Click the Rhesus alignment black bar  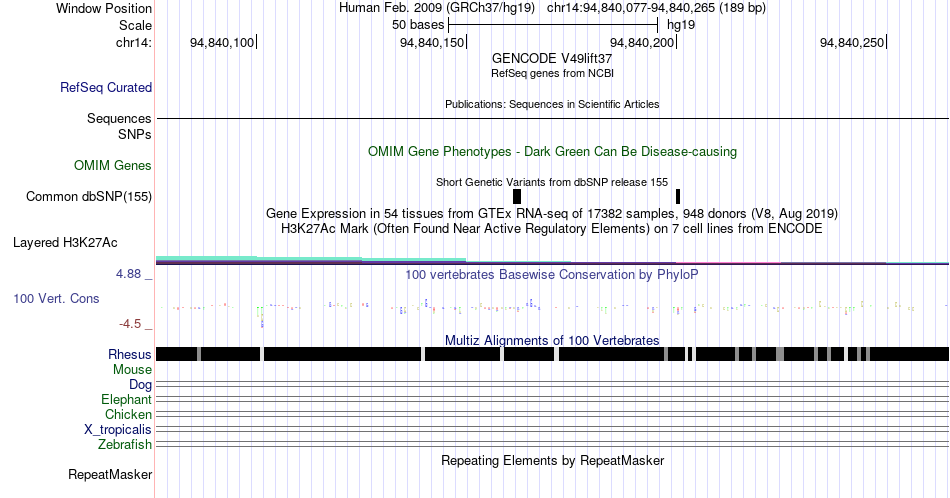coord(552,354)
